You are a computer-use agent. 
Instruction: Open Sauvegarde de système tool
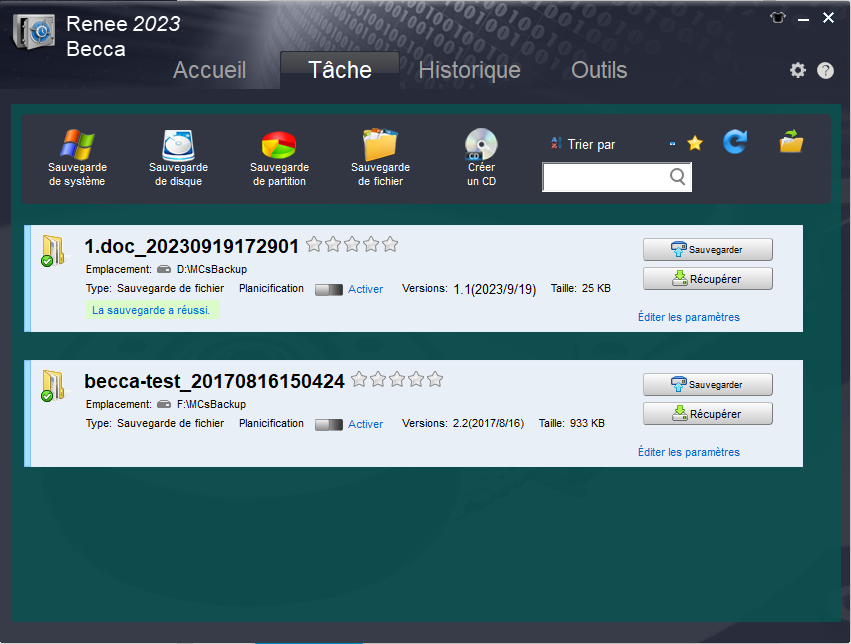click(x=77, y=158)
